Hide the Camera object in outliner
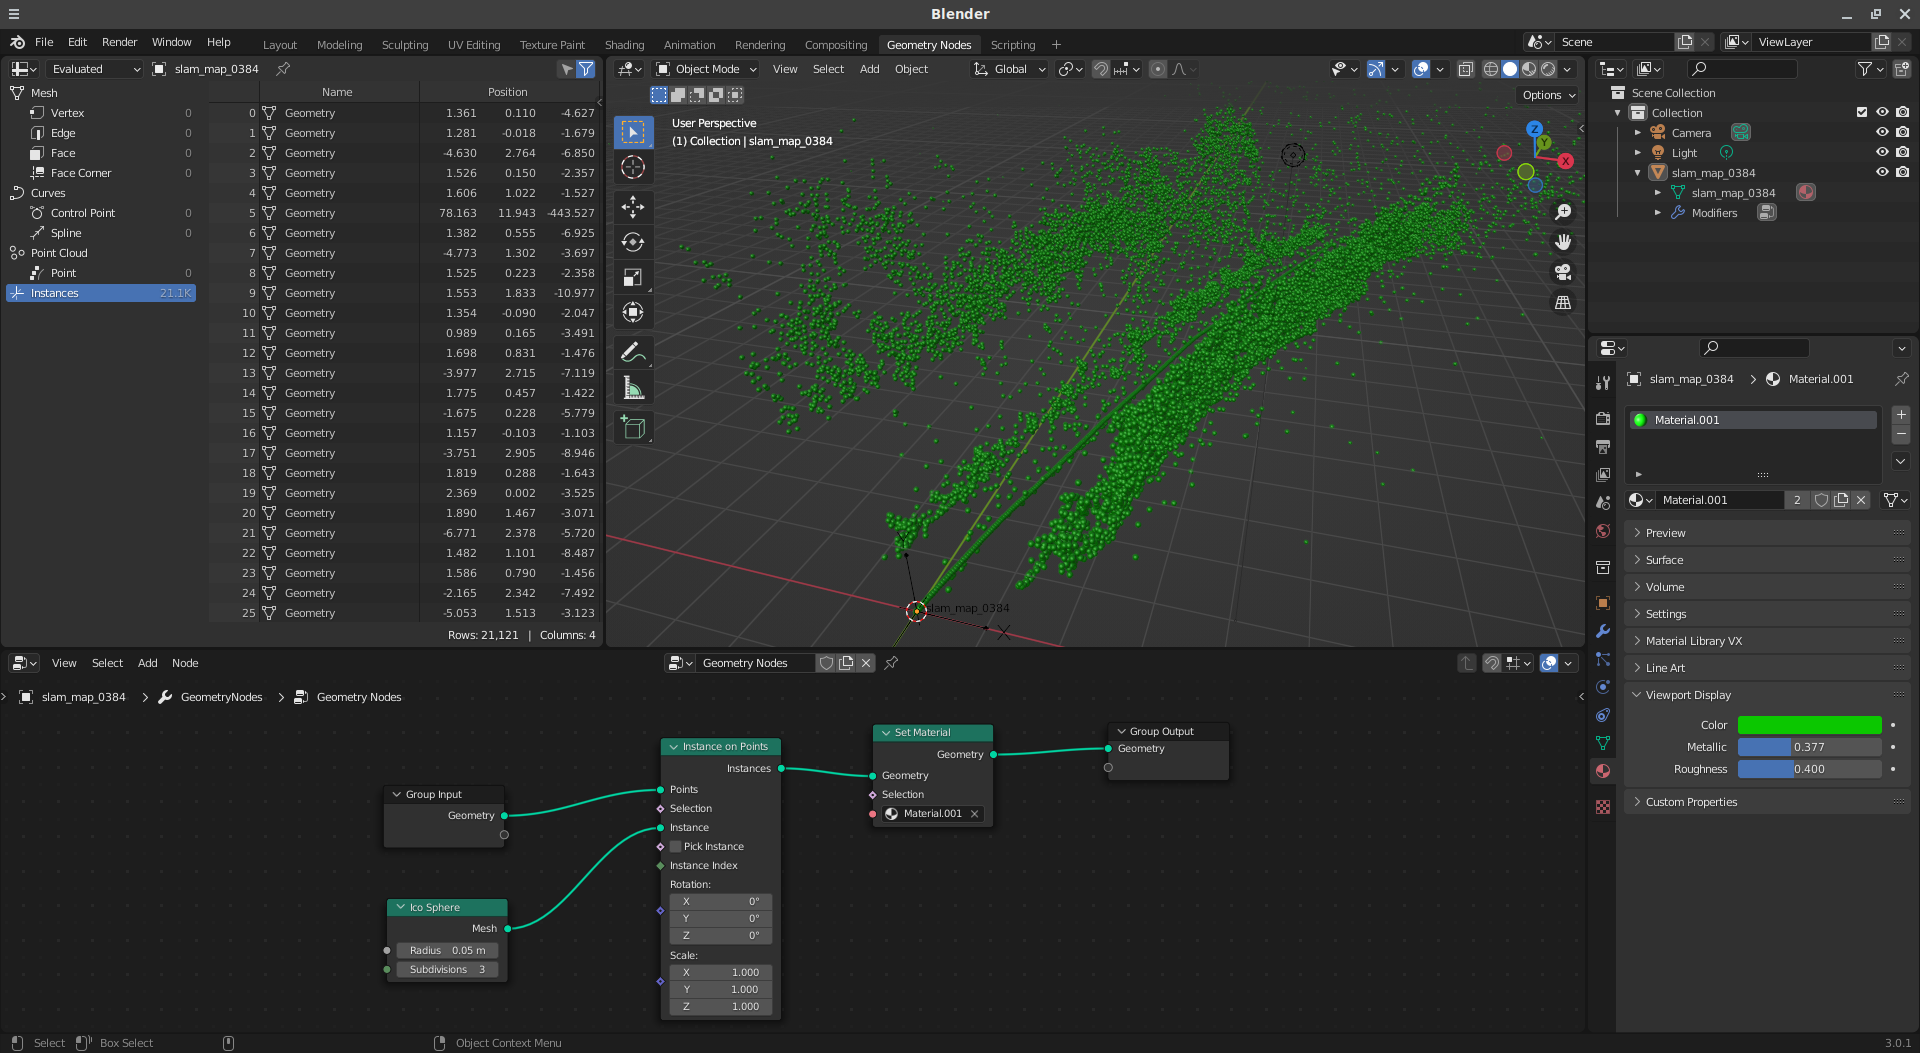 (1882, 132)
